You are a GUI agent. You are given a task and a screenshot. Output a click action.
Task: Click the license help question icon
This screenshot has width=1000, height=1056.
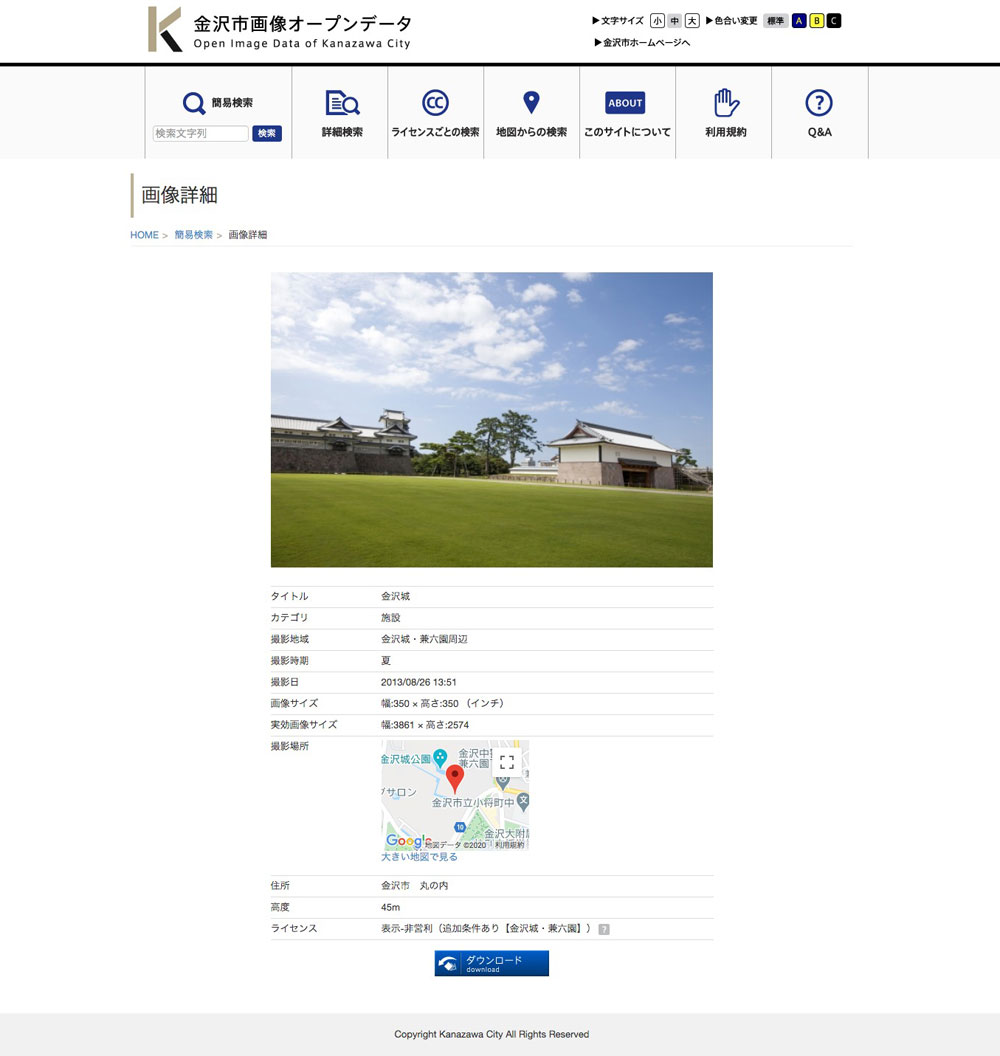(x=604, y=929)
